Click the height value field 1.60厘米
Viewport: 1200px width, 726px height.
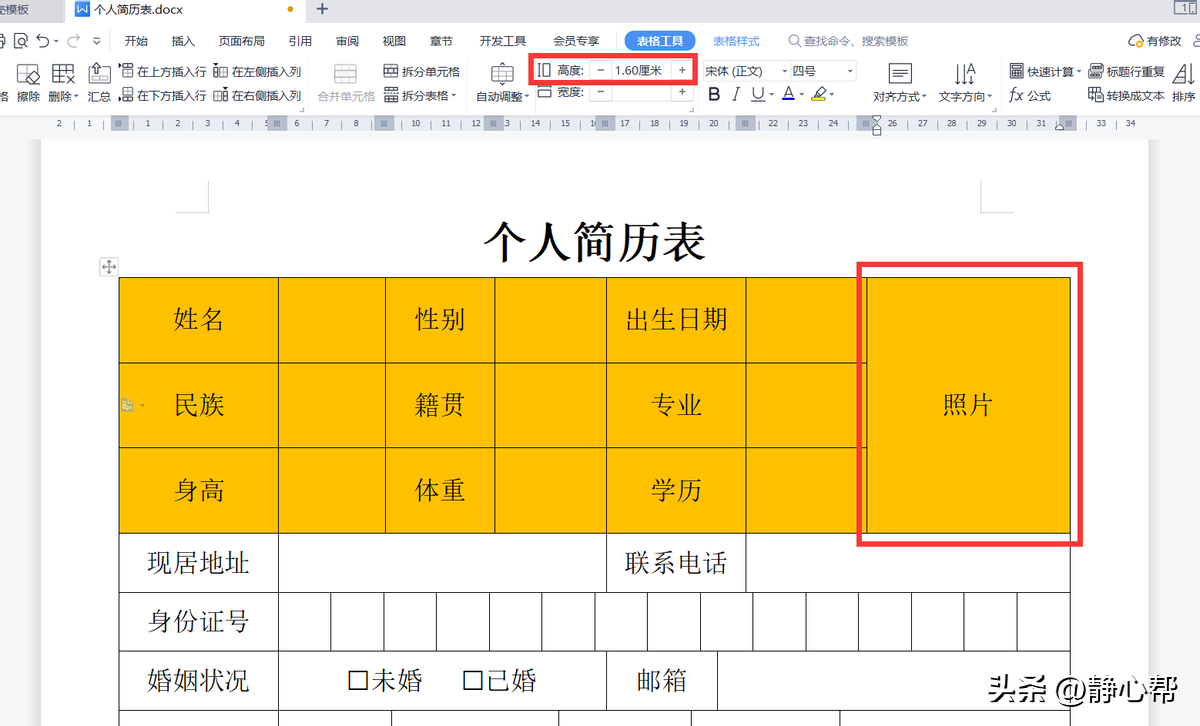pyautogui.click(x=641, y=70)
